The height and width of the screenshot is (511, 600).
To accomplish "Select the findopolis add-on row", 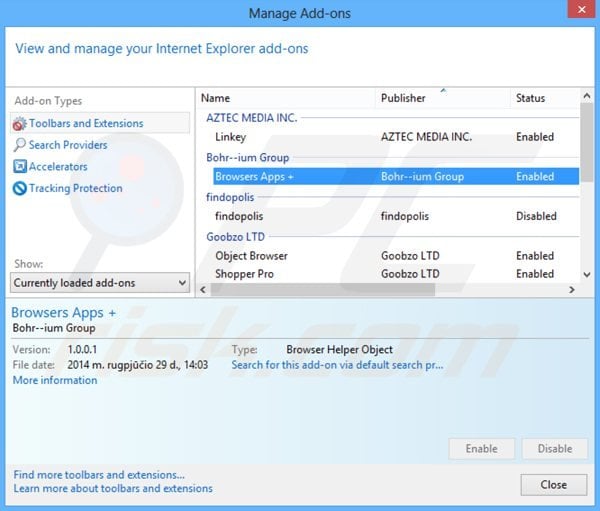I will [396, 216].
